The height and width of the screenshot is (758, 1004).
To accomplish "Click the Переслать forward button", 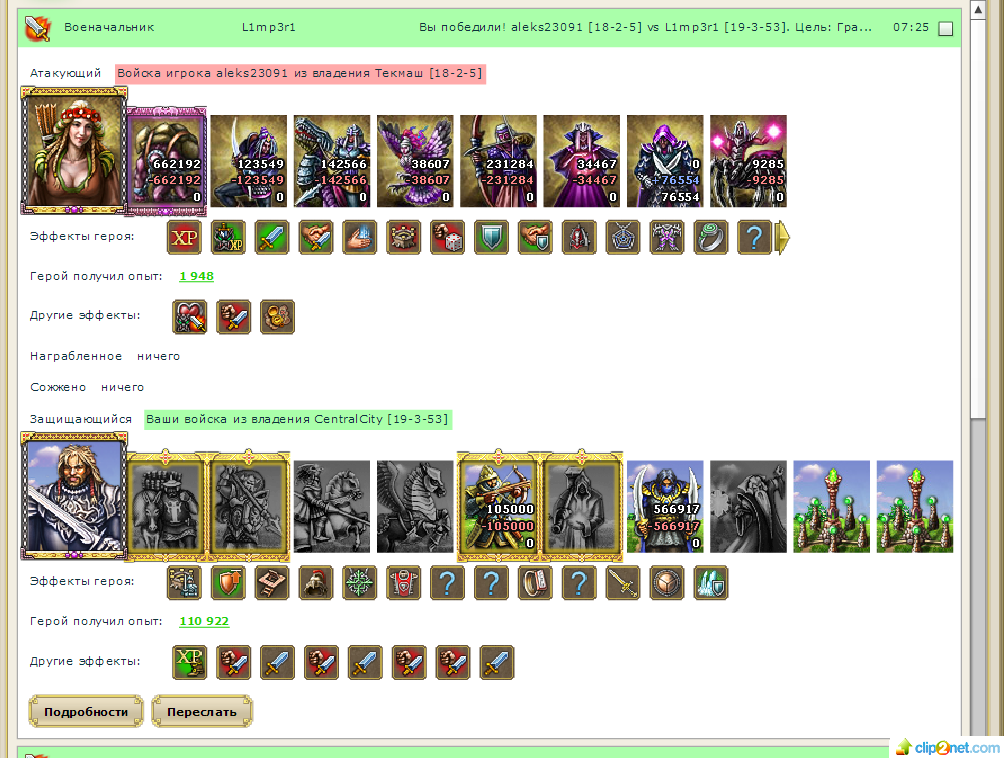I will click(202, 711).
